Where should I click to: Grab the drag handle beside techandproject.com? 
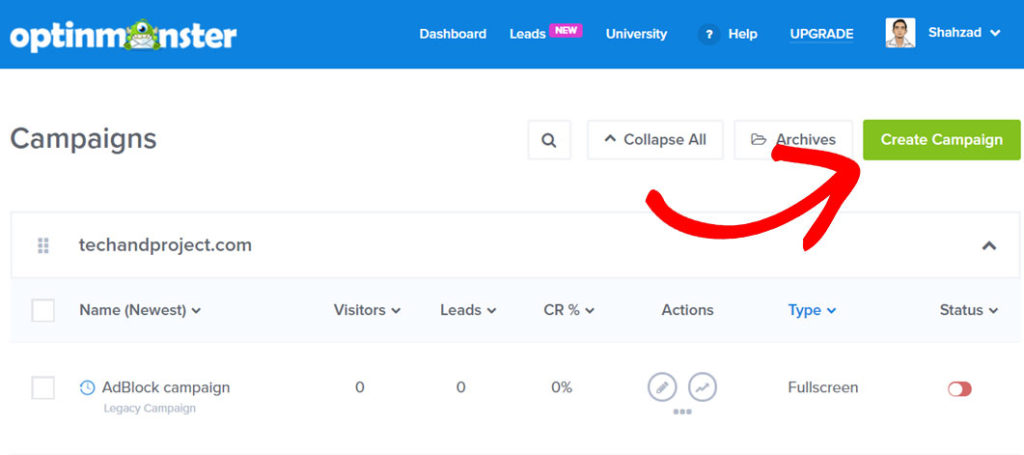tap(43, 245)
